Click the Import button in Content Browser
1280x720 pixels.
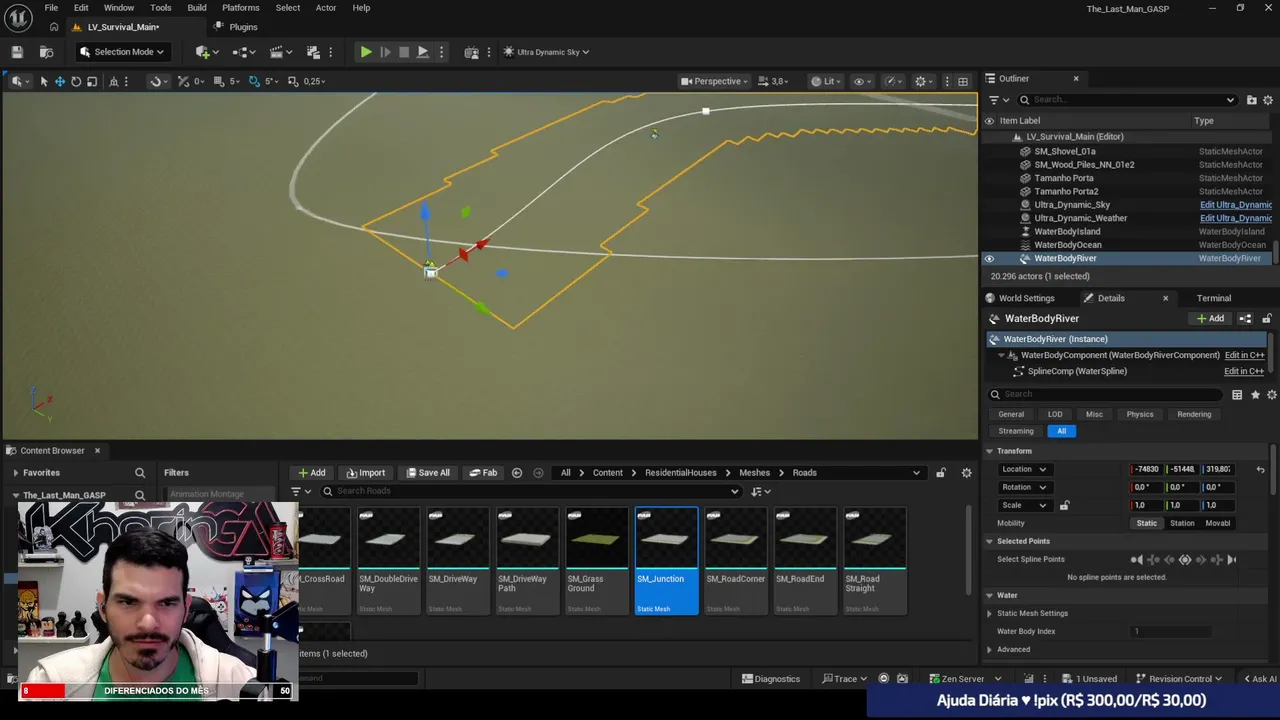[x=364, y=473]
